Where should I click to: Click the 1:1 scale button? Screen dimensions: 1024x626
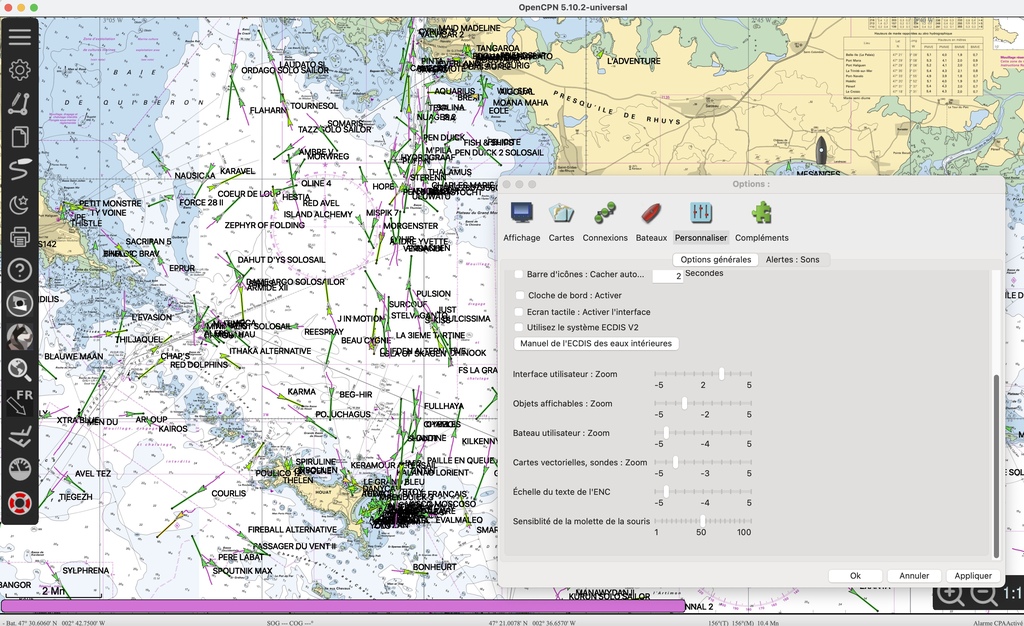(1013, 594)
